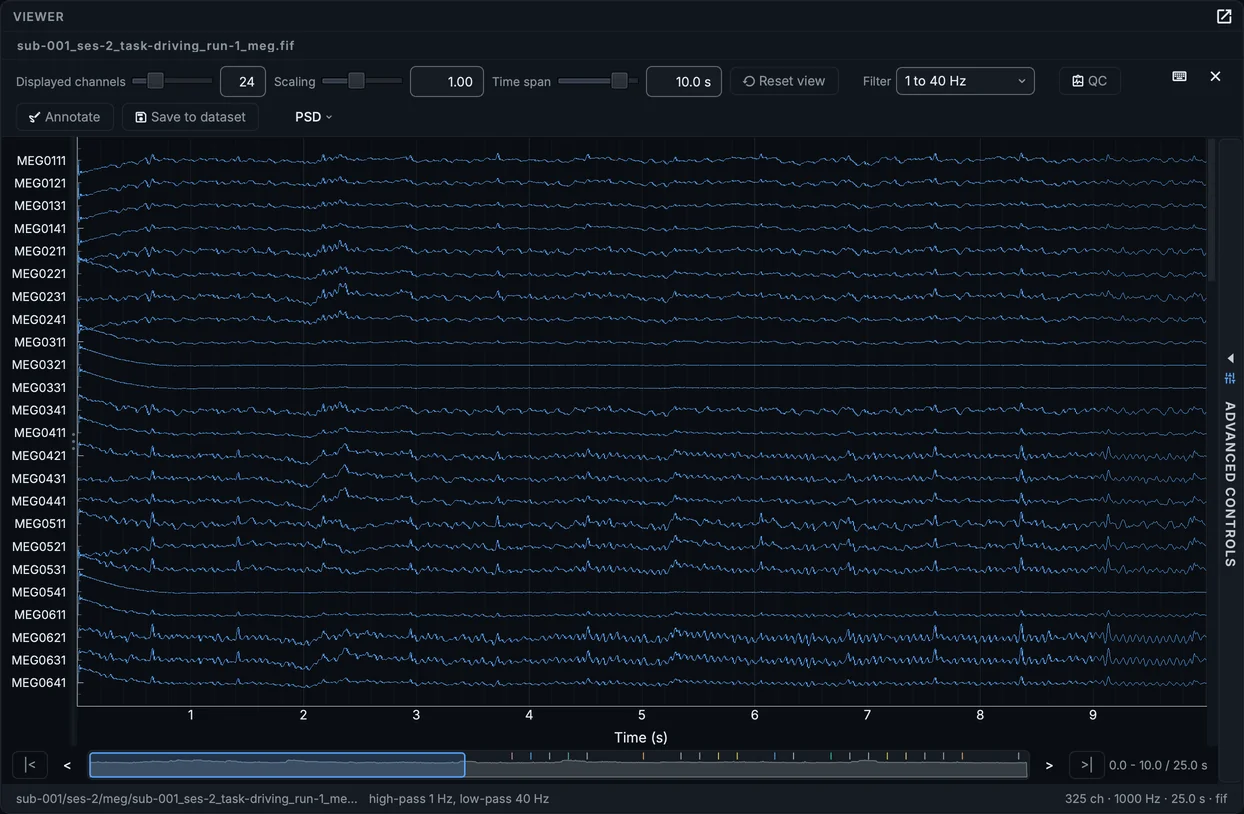Click the QC button

pyautogui.click(x=1089, y=81)
